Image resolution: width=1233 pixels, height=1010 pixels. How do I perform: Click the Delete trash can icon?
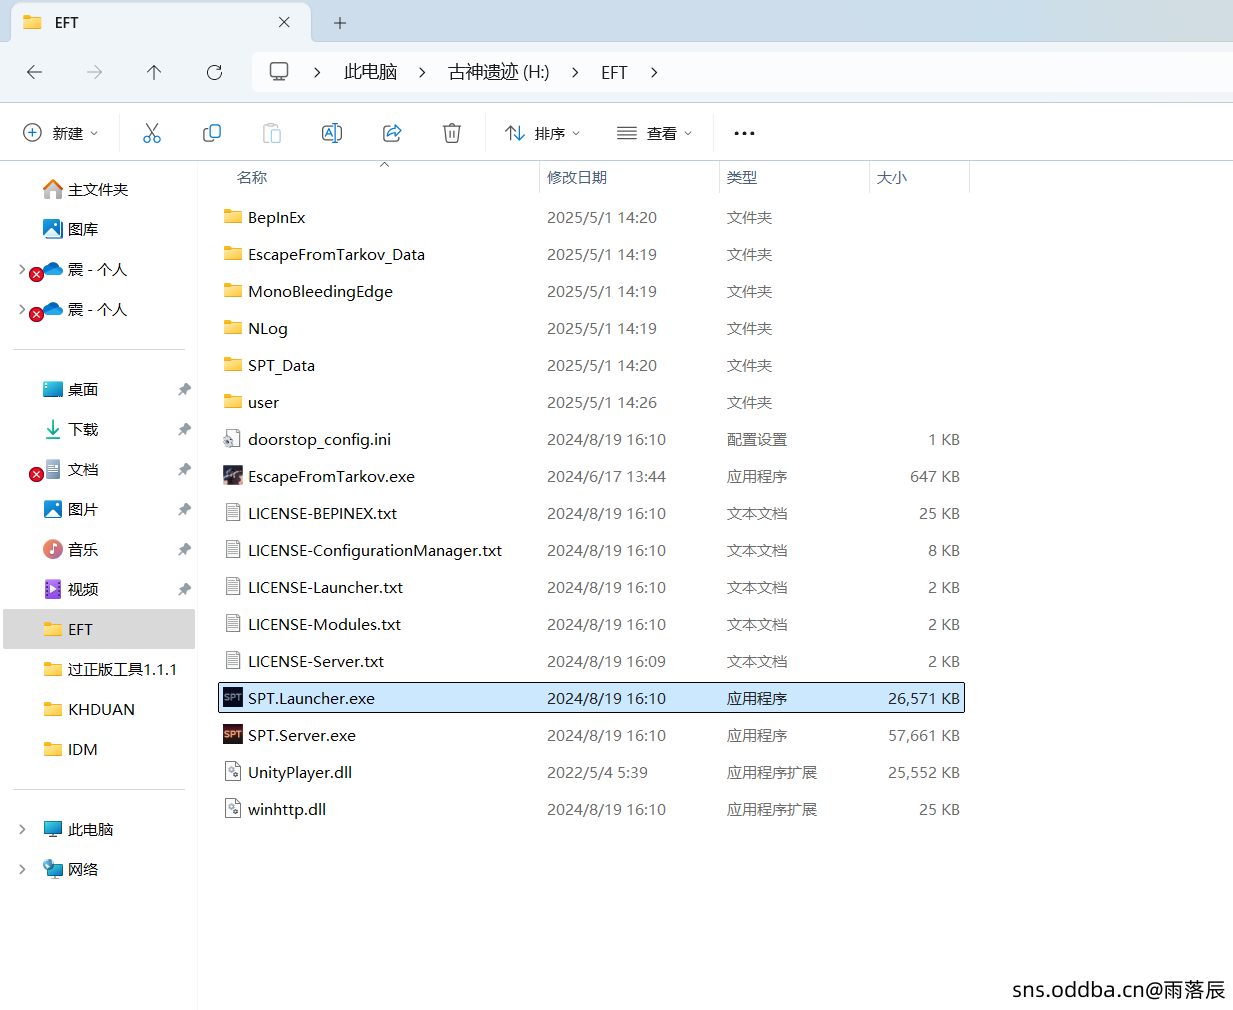pyautogui.click(x=452, y=133)
